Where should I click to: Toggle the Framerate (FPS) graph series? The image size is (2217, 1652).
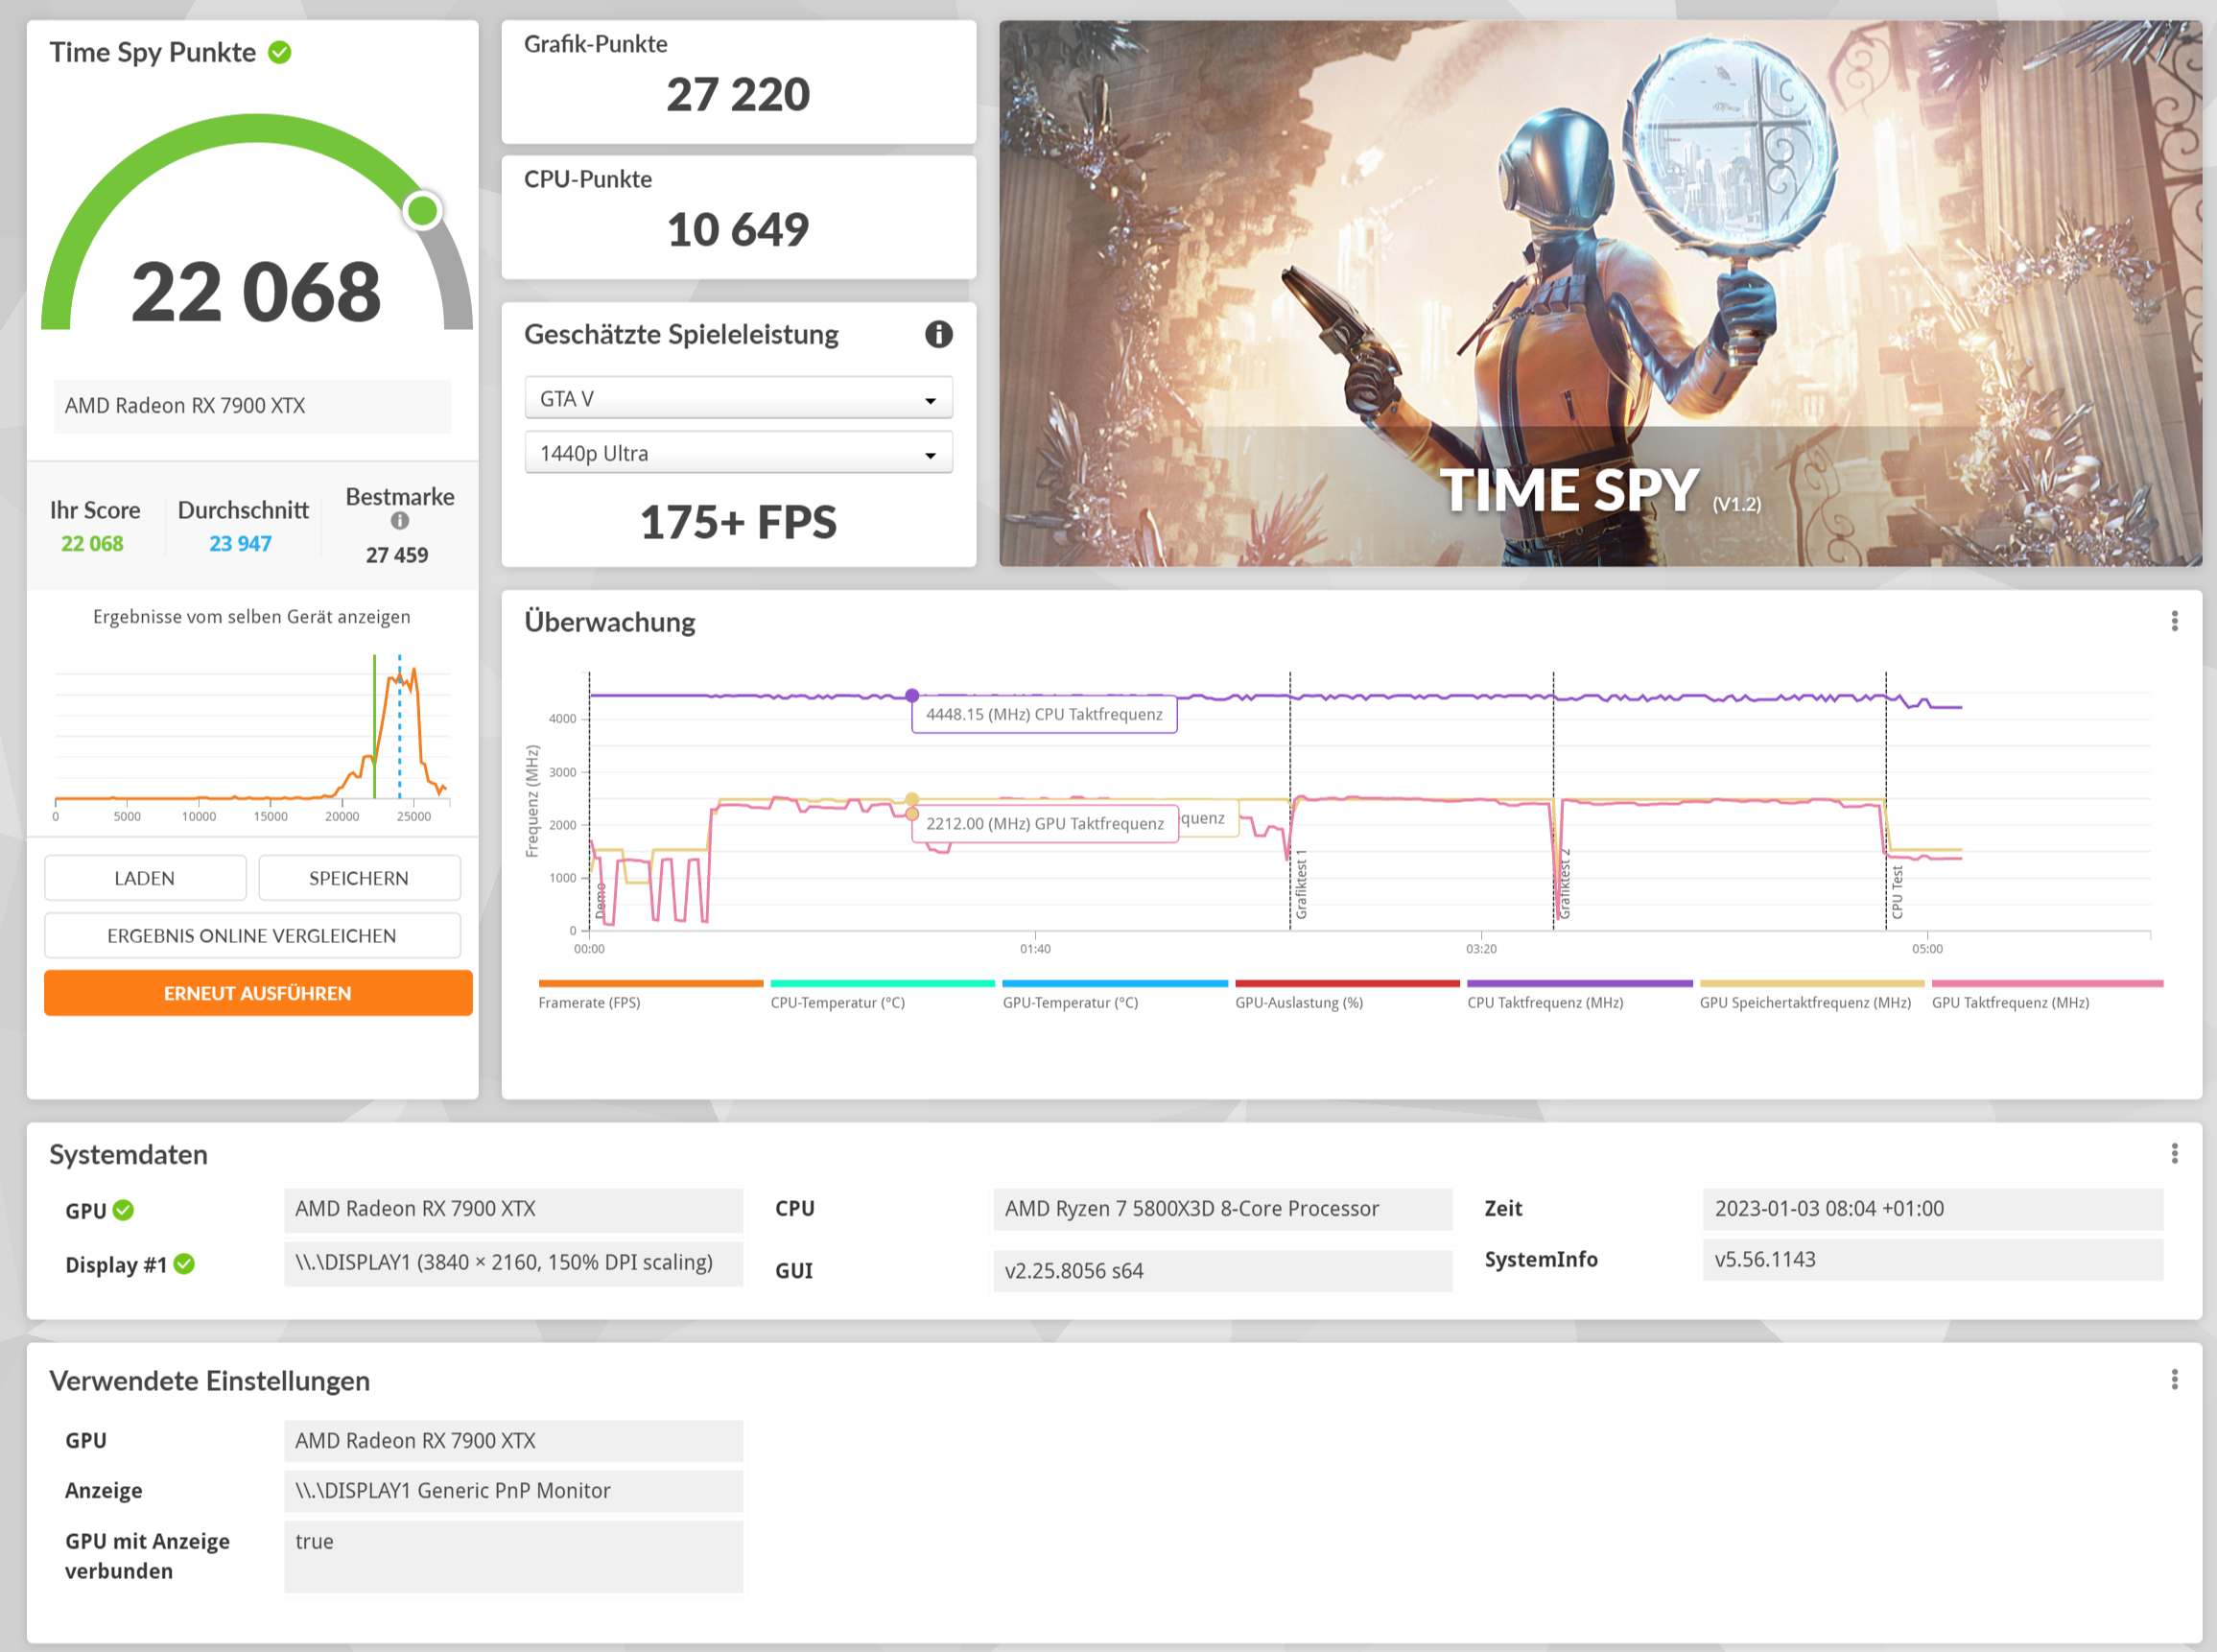click(590, 1002)
